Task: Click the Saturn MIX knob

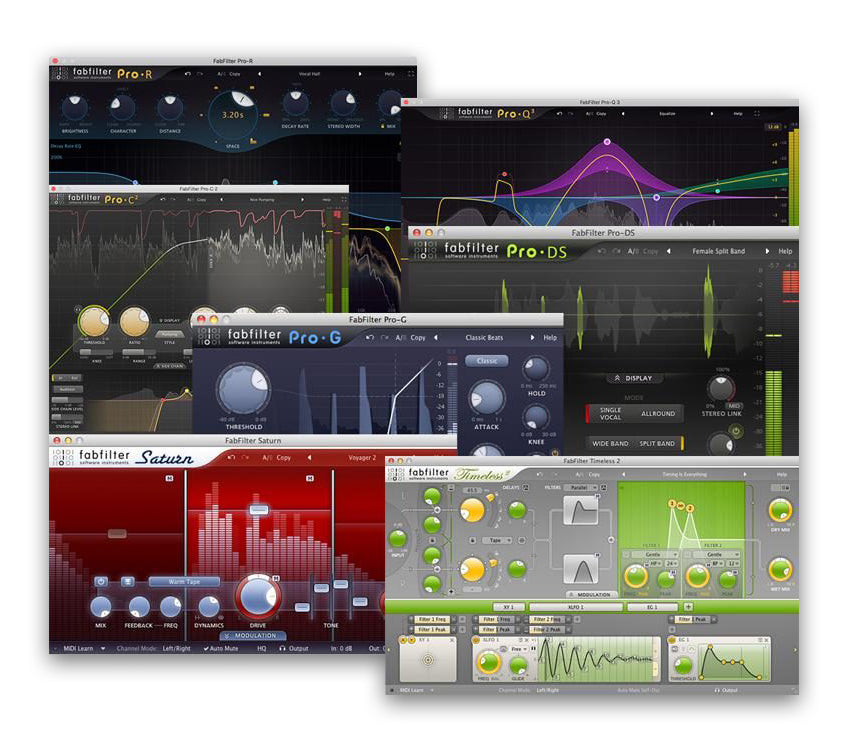Action: (100, 607)
